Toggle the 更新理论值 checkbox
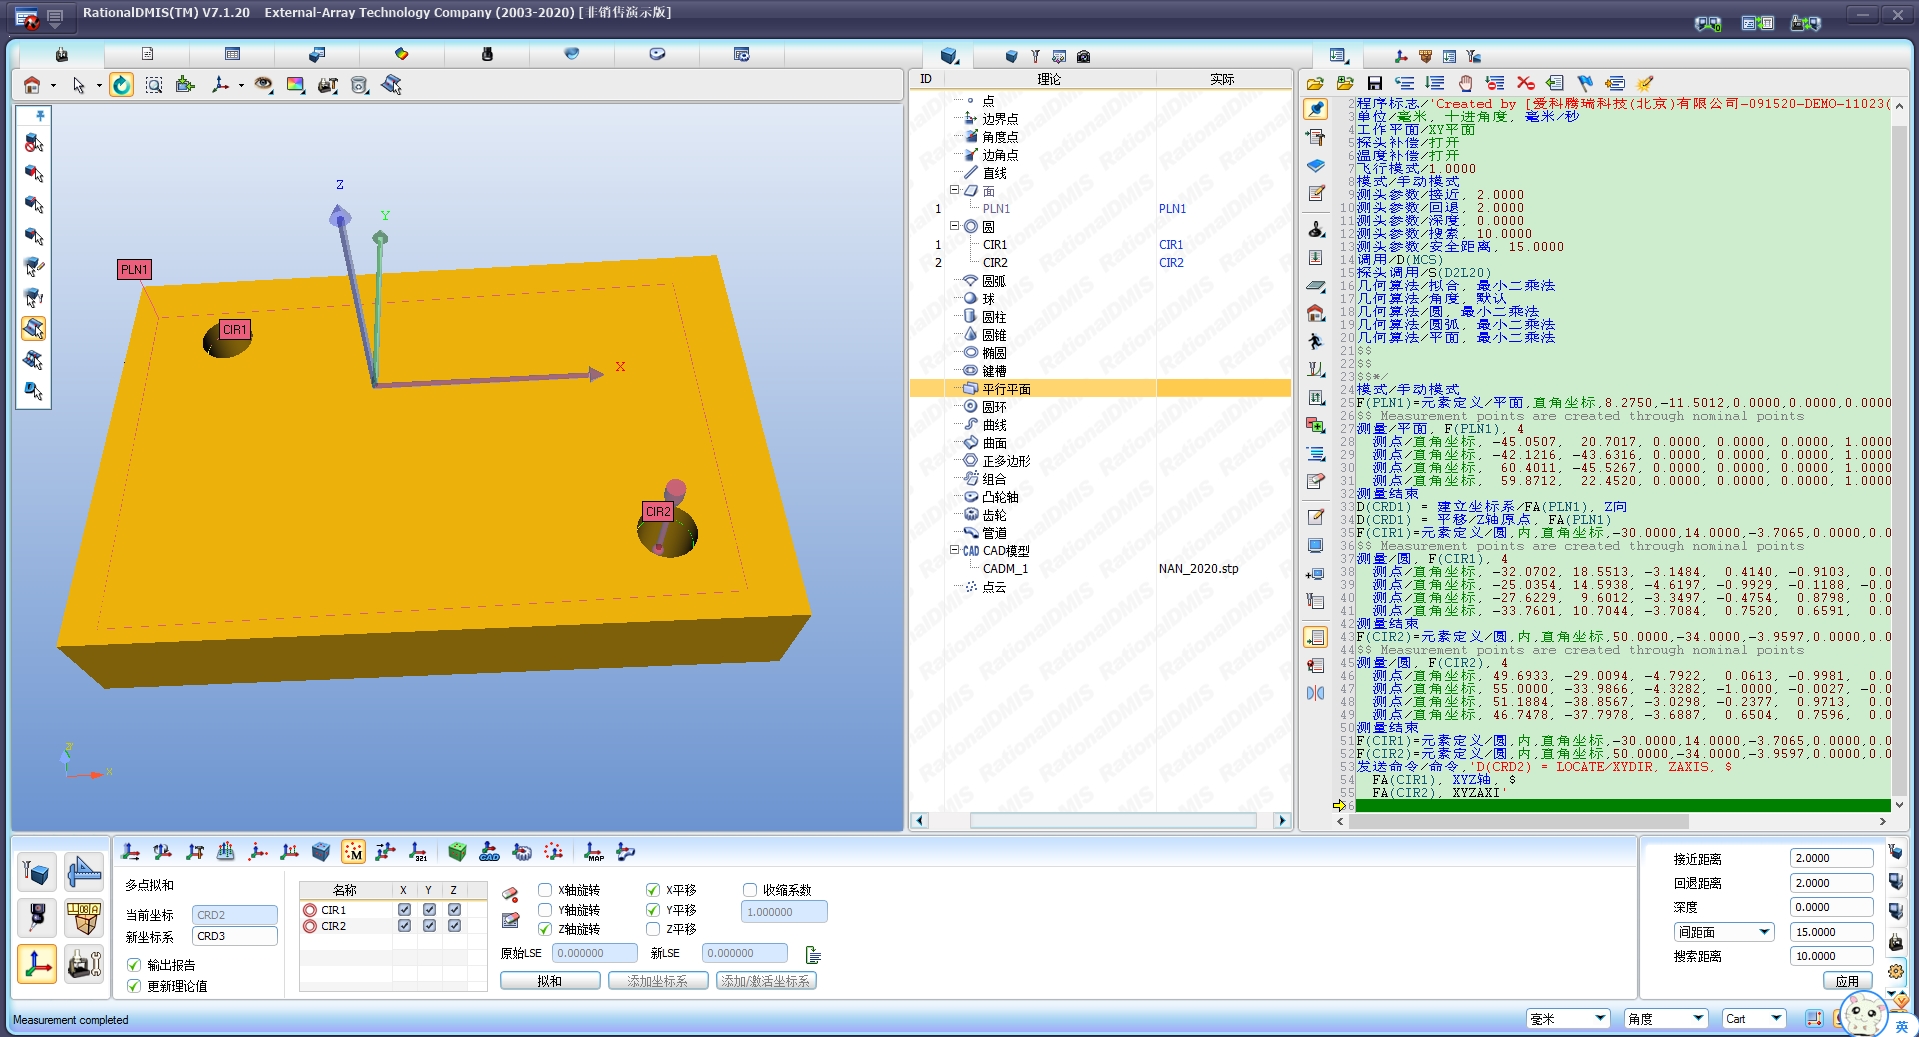Viewport: 1919px width, 1037px height. coord(134,986)
